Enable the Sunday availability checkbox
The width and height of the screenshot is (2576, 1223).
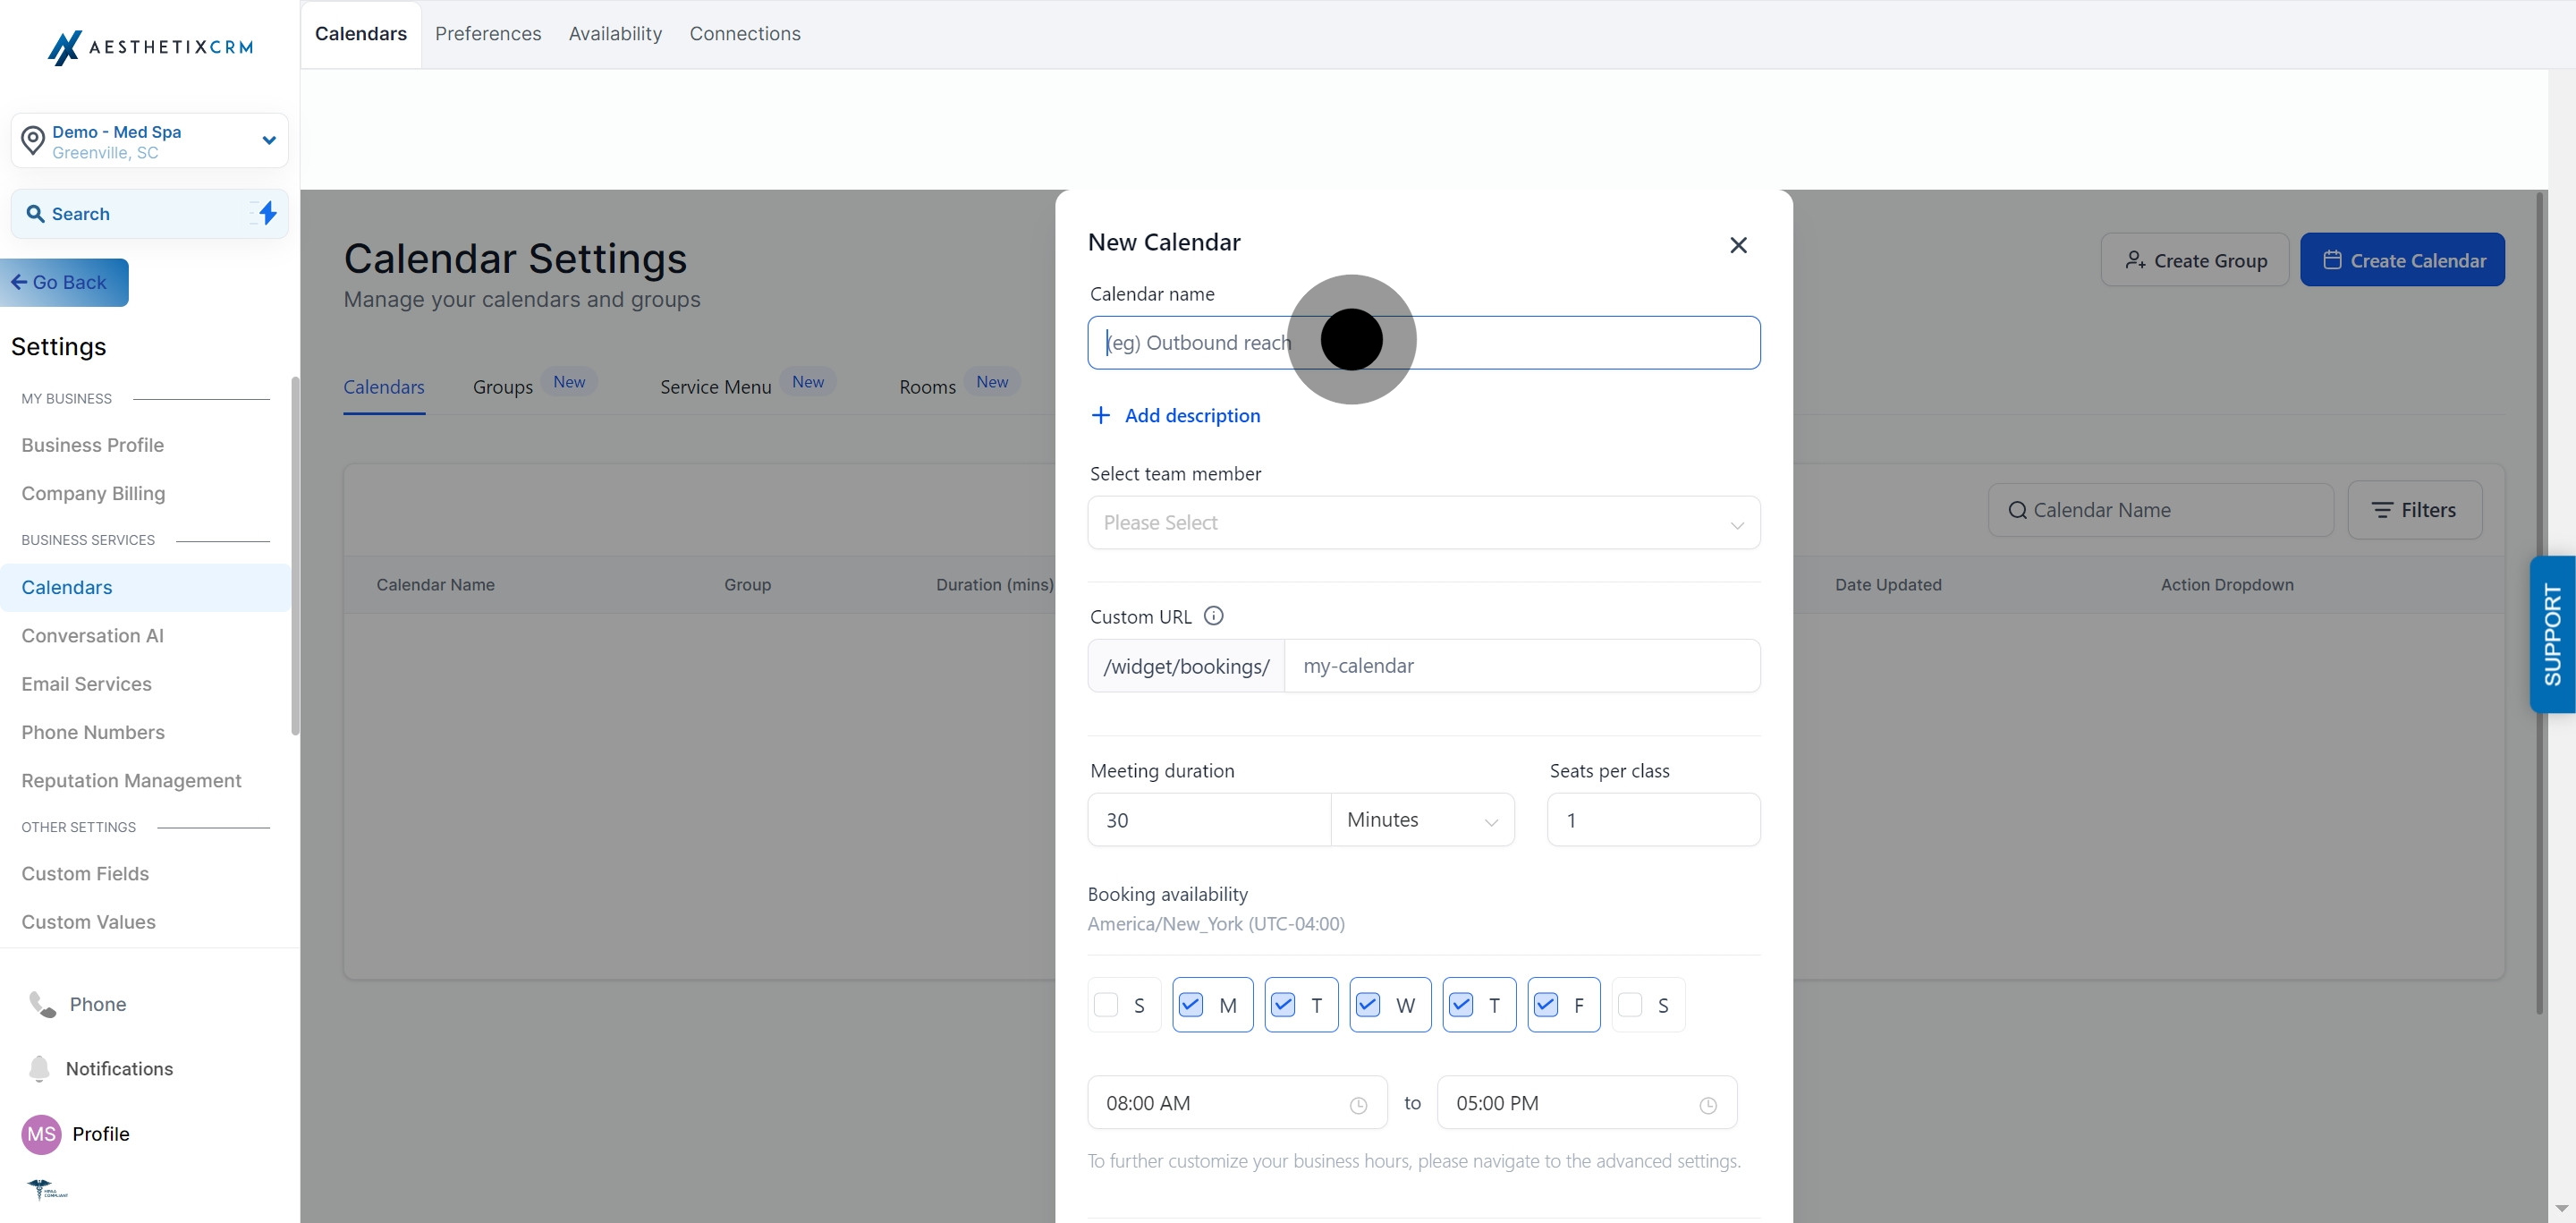point(1106,1005)
